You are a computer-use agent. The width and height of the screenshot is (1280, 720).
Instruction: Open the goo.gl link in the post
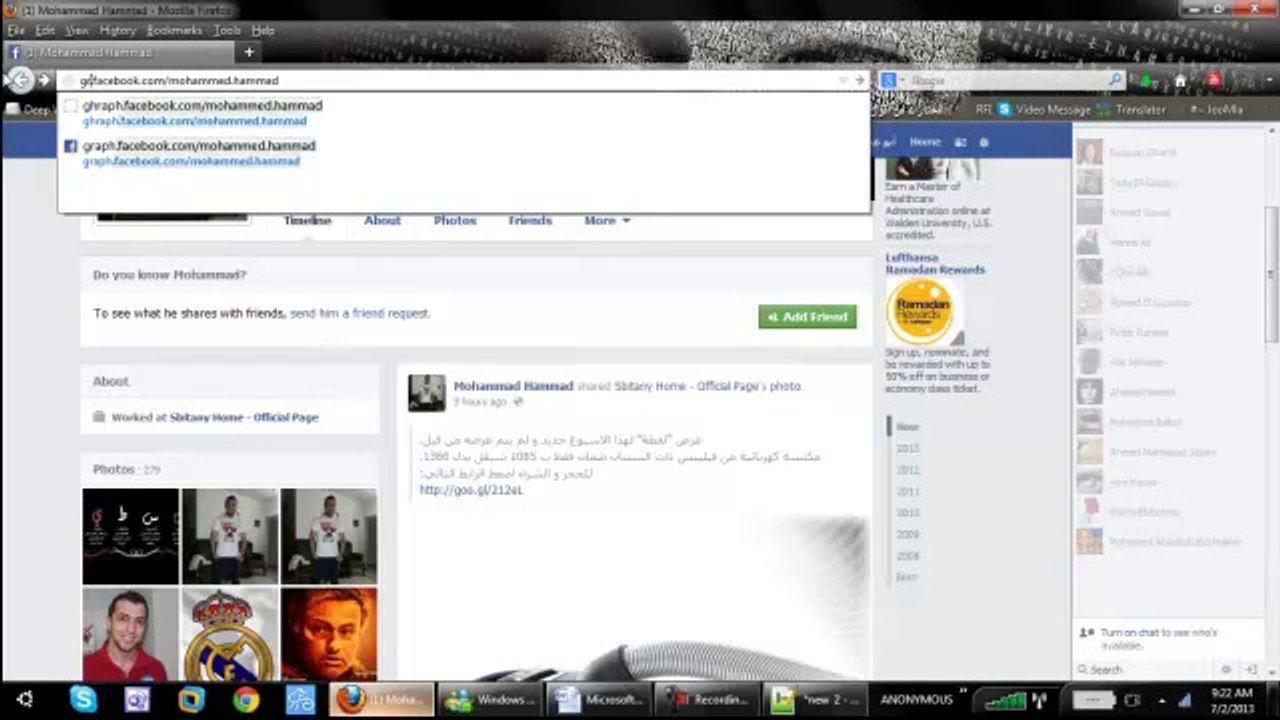click(x=471, y=490)
